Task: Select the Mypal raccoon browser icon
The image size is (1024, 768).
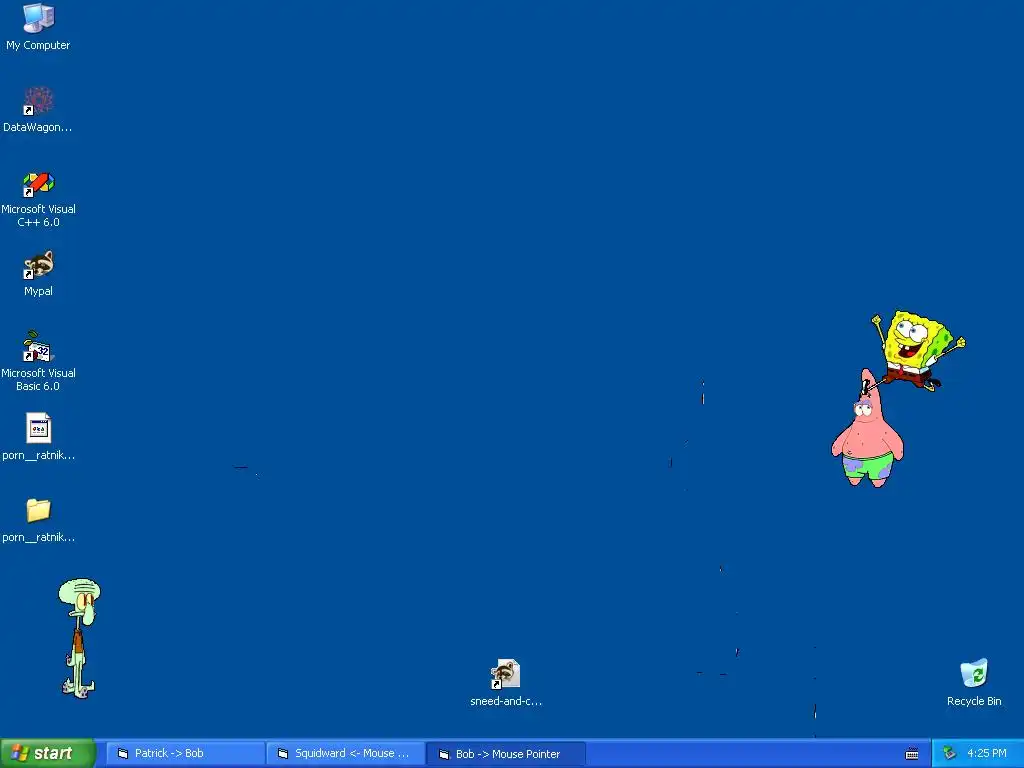Action: 39,265
